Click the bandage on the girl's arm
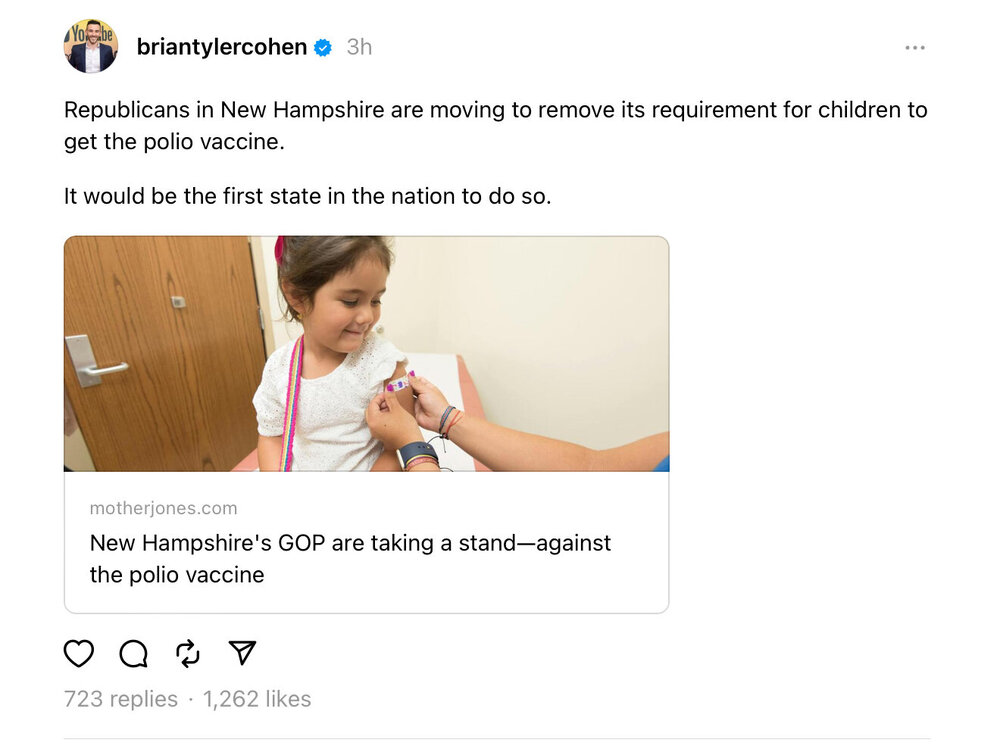This screenshot has height=746, width=1000. click(x=399, y=384)
